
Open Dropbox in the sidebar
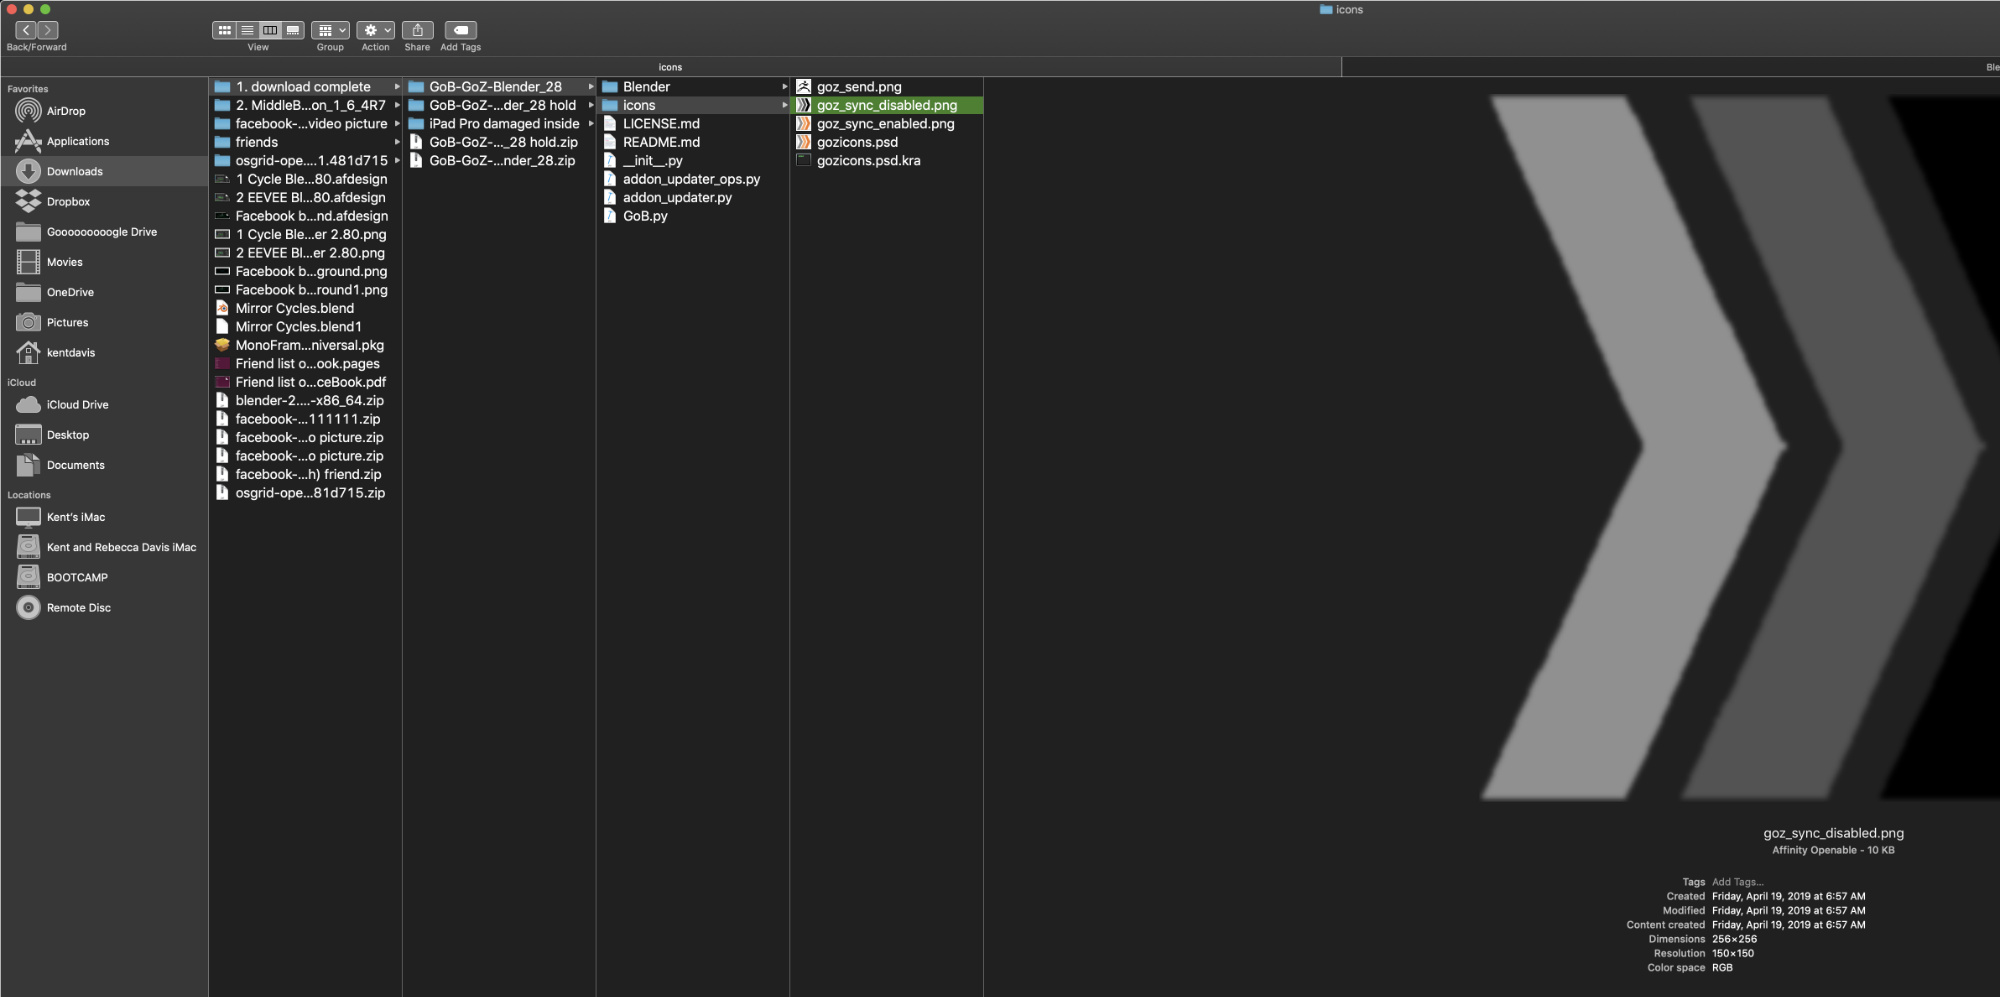[68, 202]
